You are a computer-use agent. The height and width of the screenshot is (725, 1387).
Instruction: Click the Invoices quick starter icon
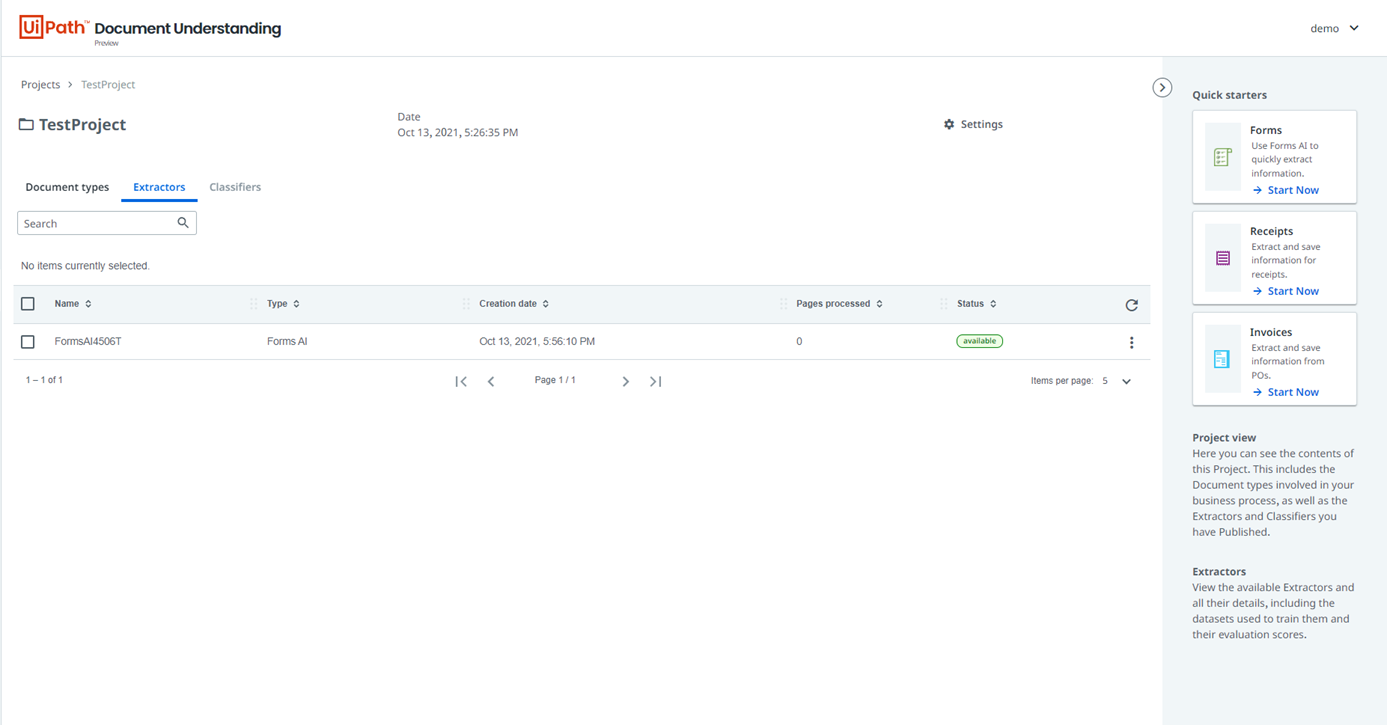tap(1222, 359)
